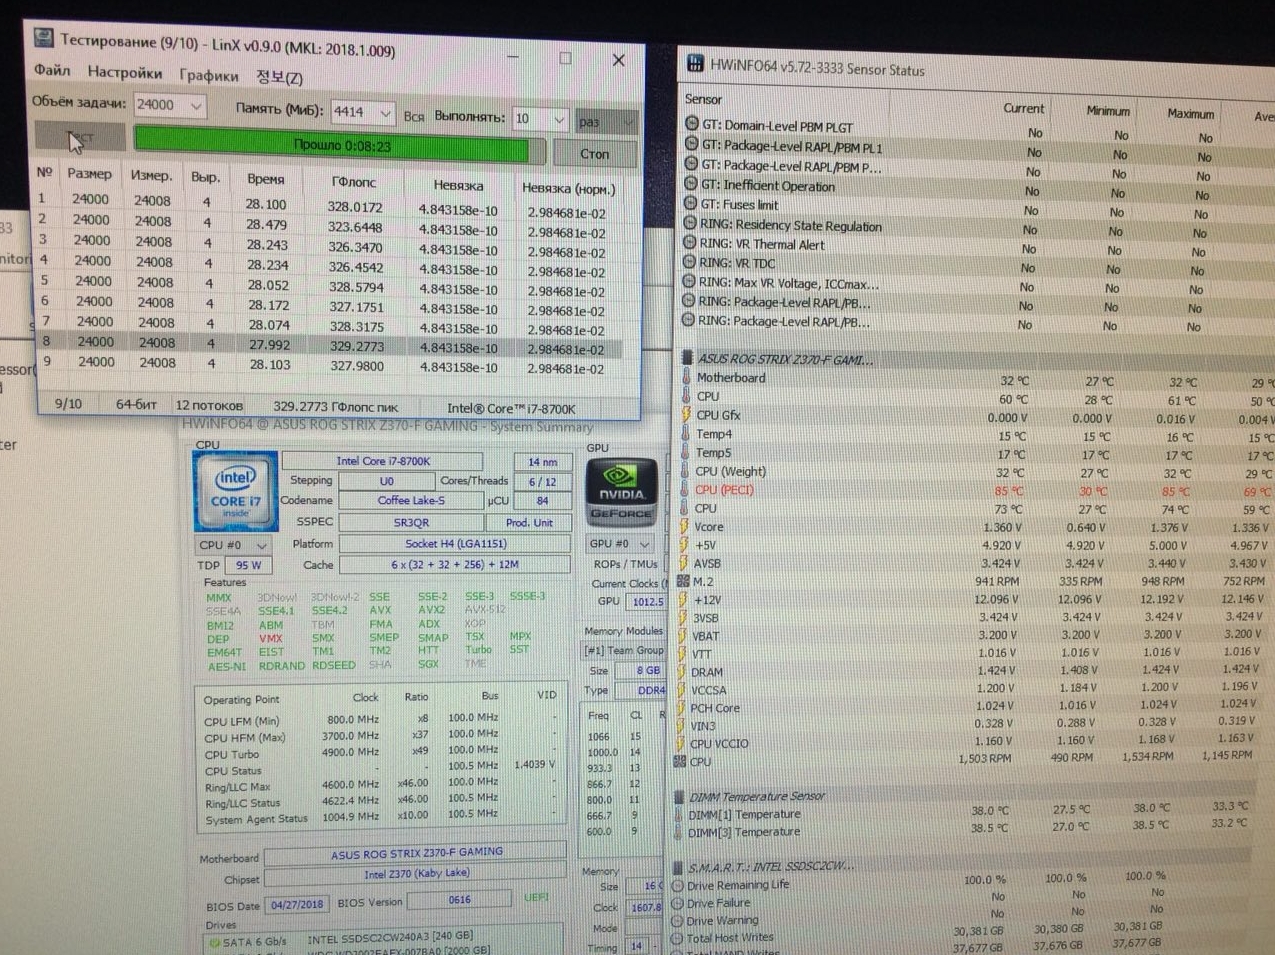The image size is (1275, 955).
Task: Click the icon beside DIMM Temperature Sensor header
Action: click(x=680, y=796)
